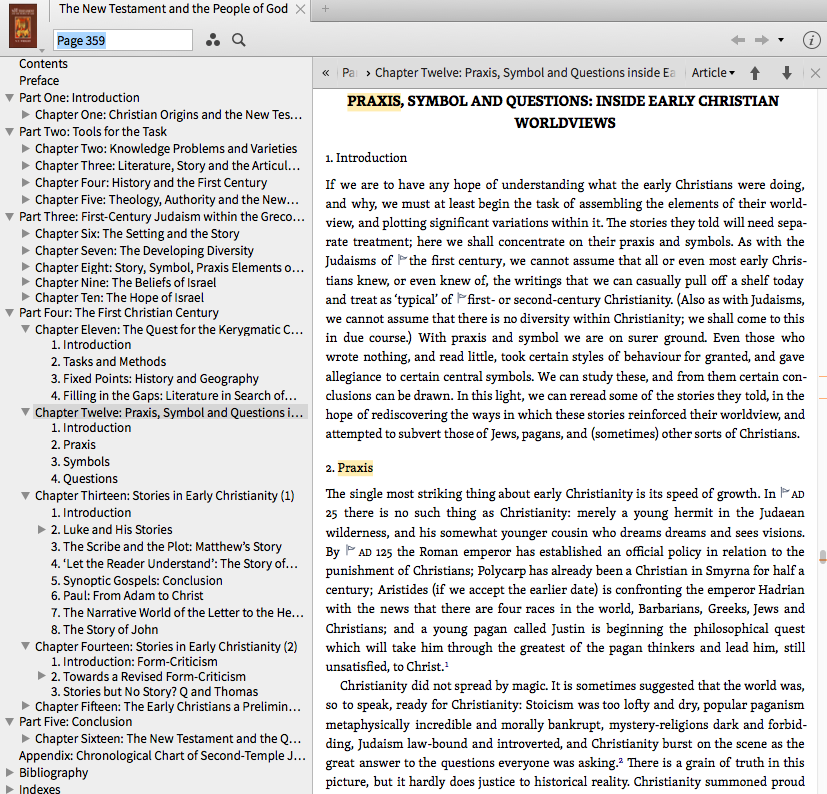Collapse Part Two: Tools for the Task
This screenshot has width=827, height=794.
pyautogui.click(x=9, y=131)
